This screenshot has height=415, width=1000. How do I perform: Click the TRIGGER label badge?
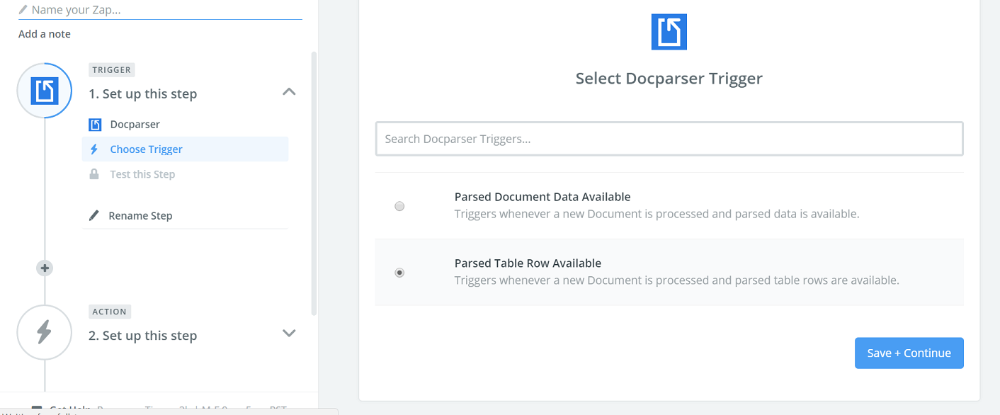[x=112, y=70]
